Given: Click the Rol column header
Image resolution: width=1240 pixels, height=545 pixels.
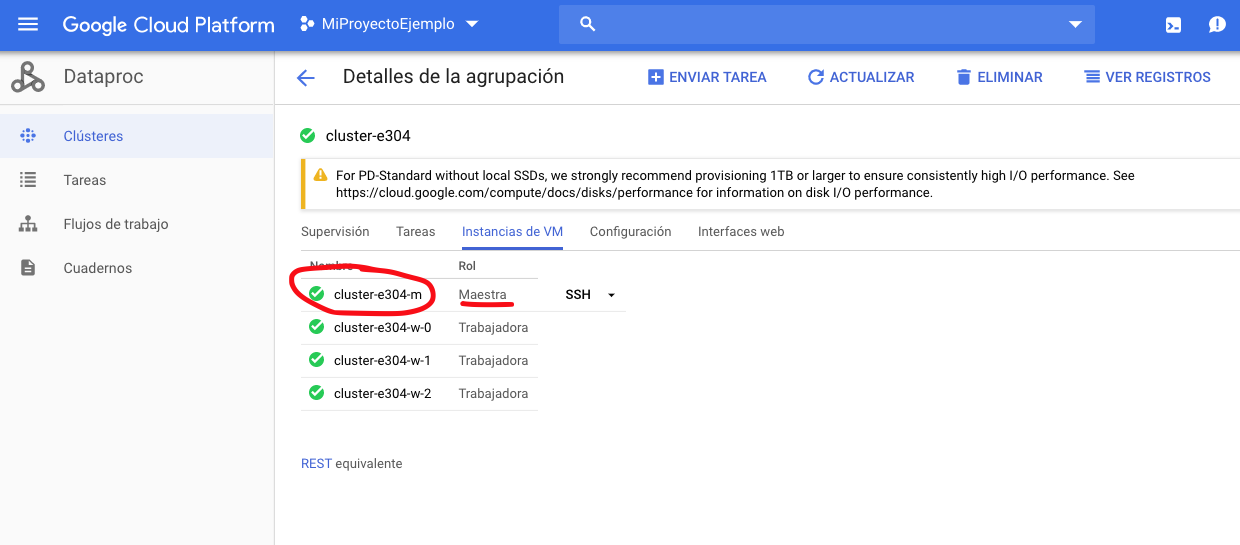Looking at the screenshot, I should click(467, 266).
